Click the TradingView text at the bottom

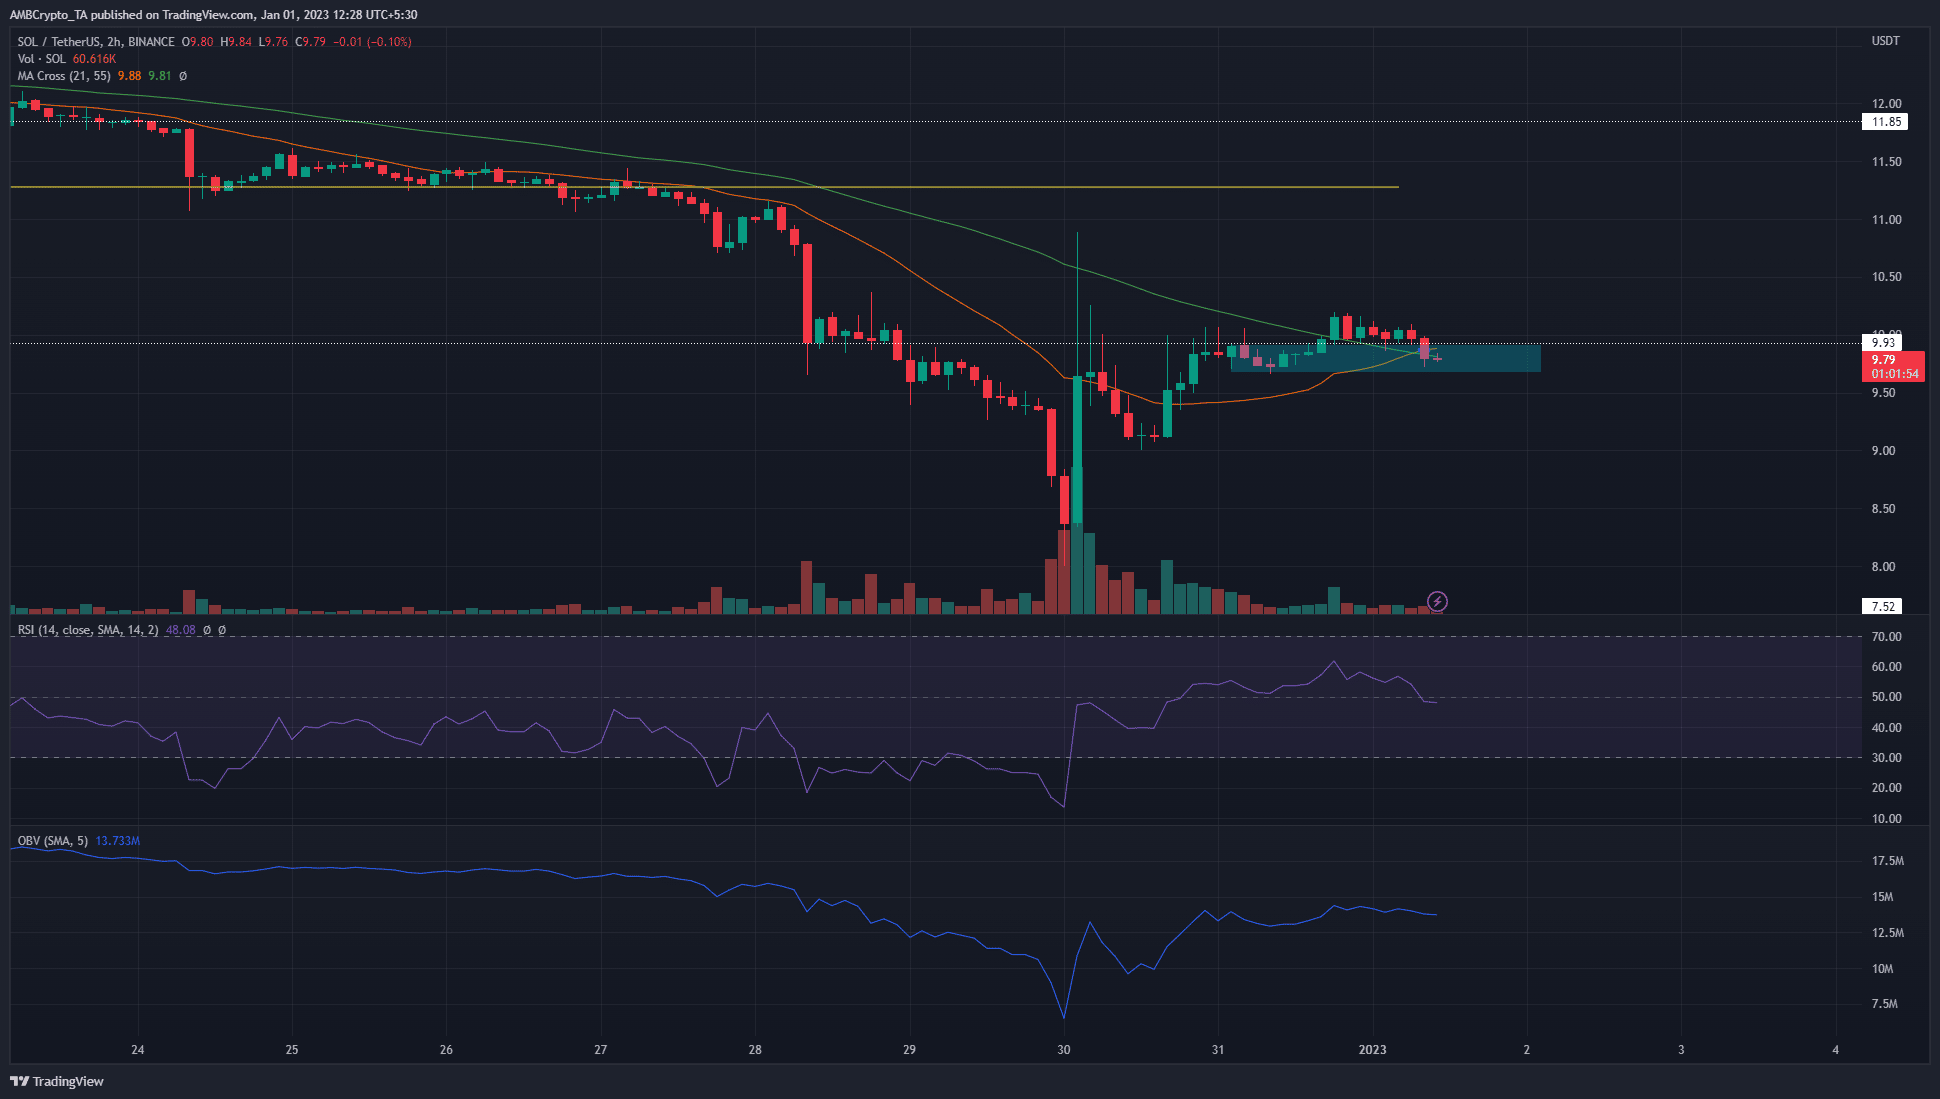click(x=68, y=1081)
